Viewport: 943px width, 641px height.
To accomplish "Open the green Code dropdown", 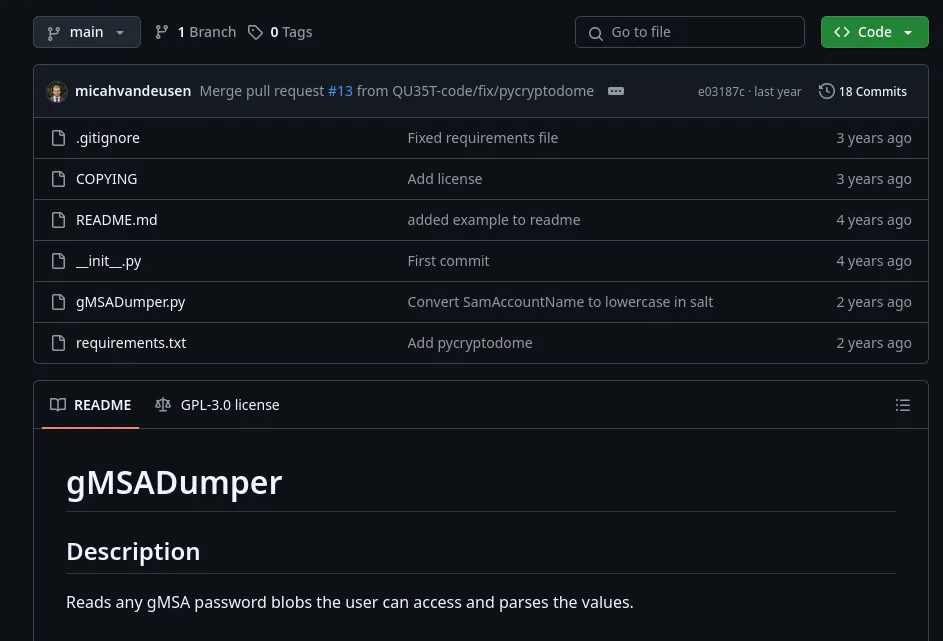I will click(x=873, y=32).
